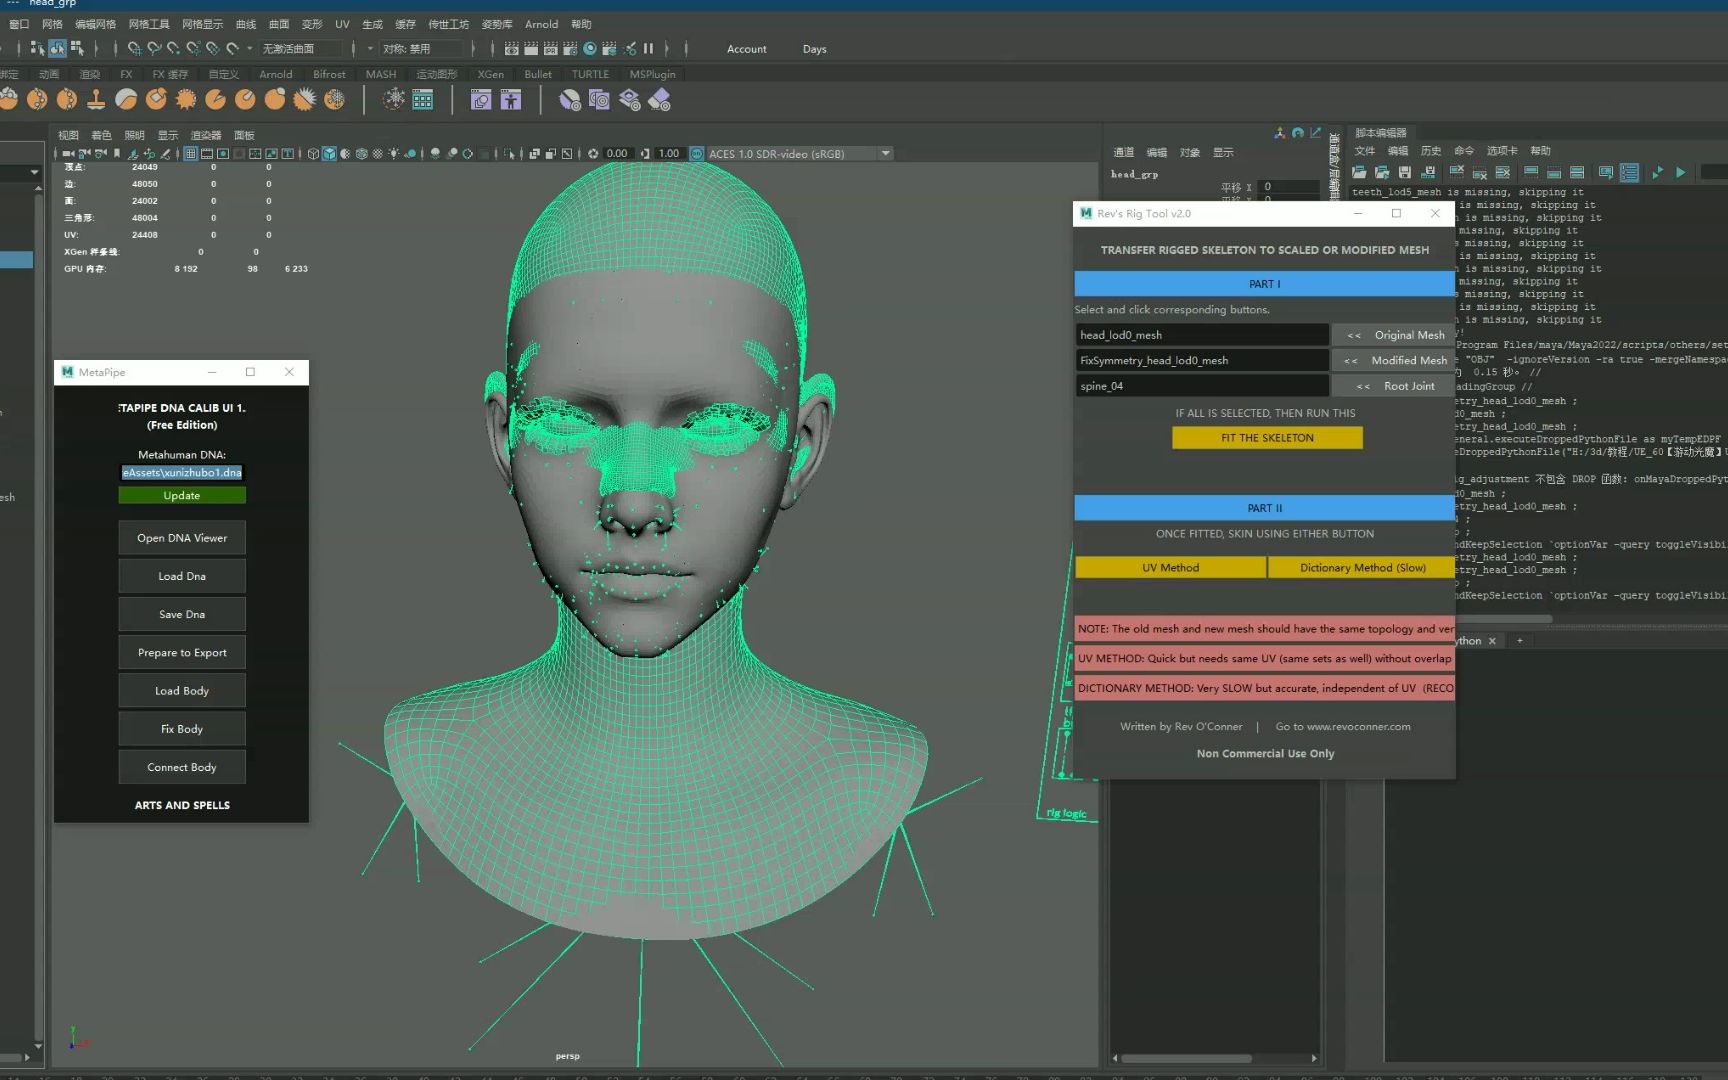Click the snowflake shelf icon

[x=394, y=99]
